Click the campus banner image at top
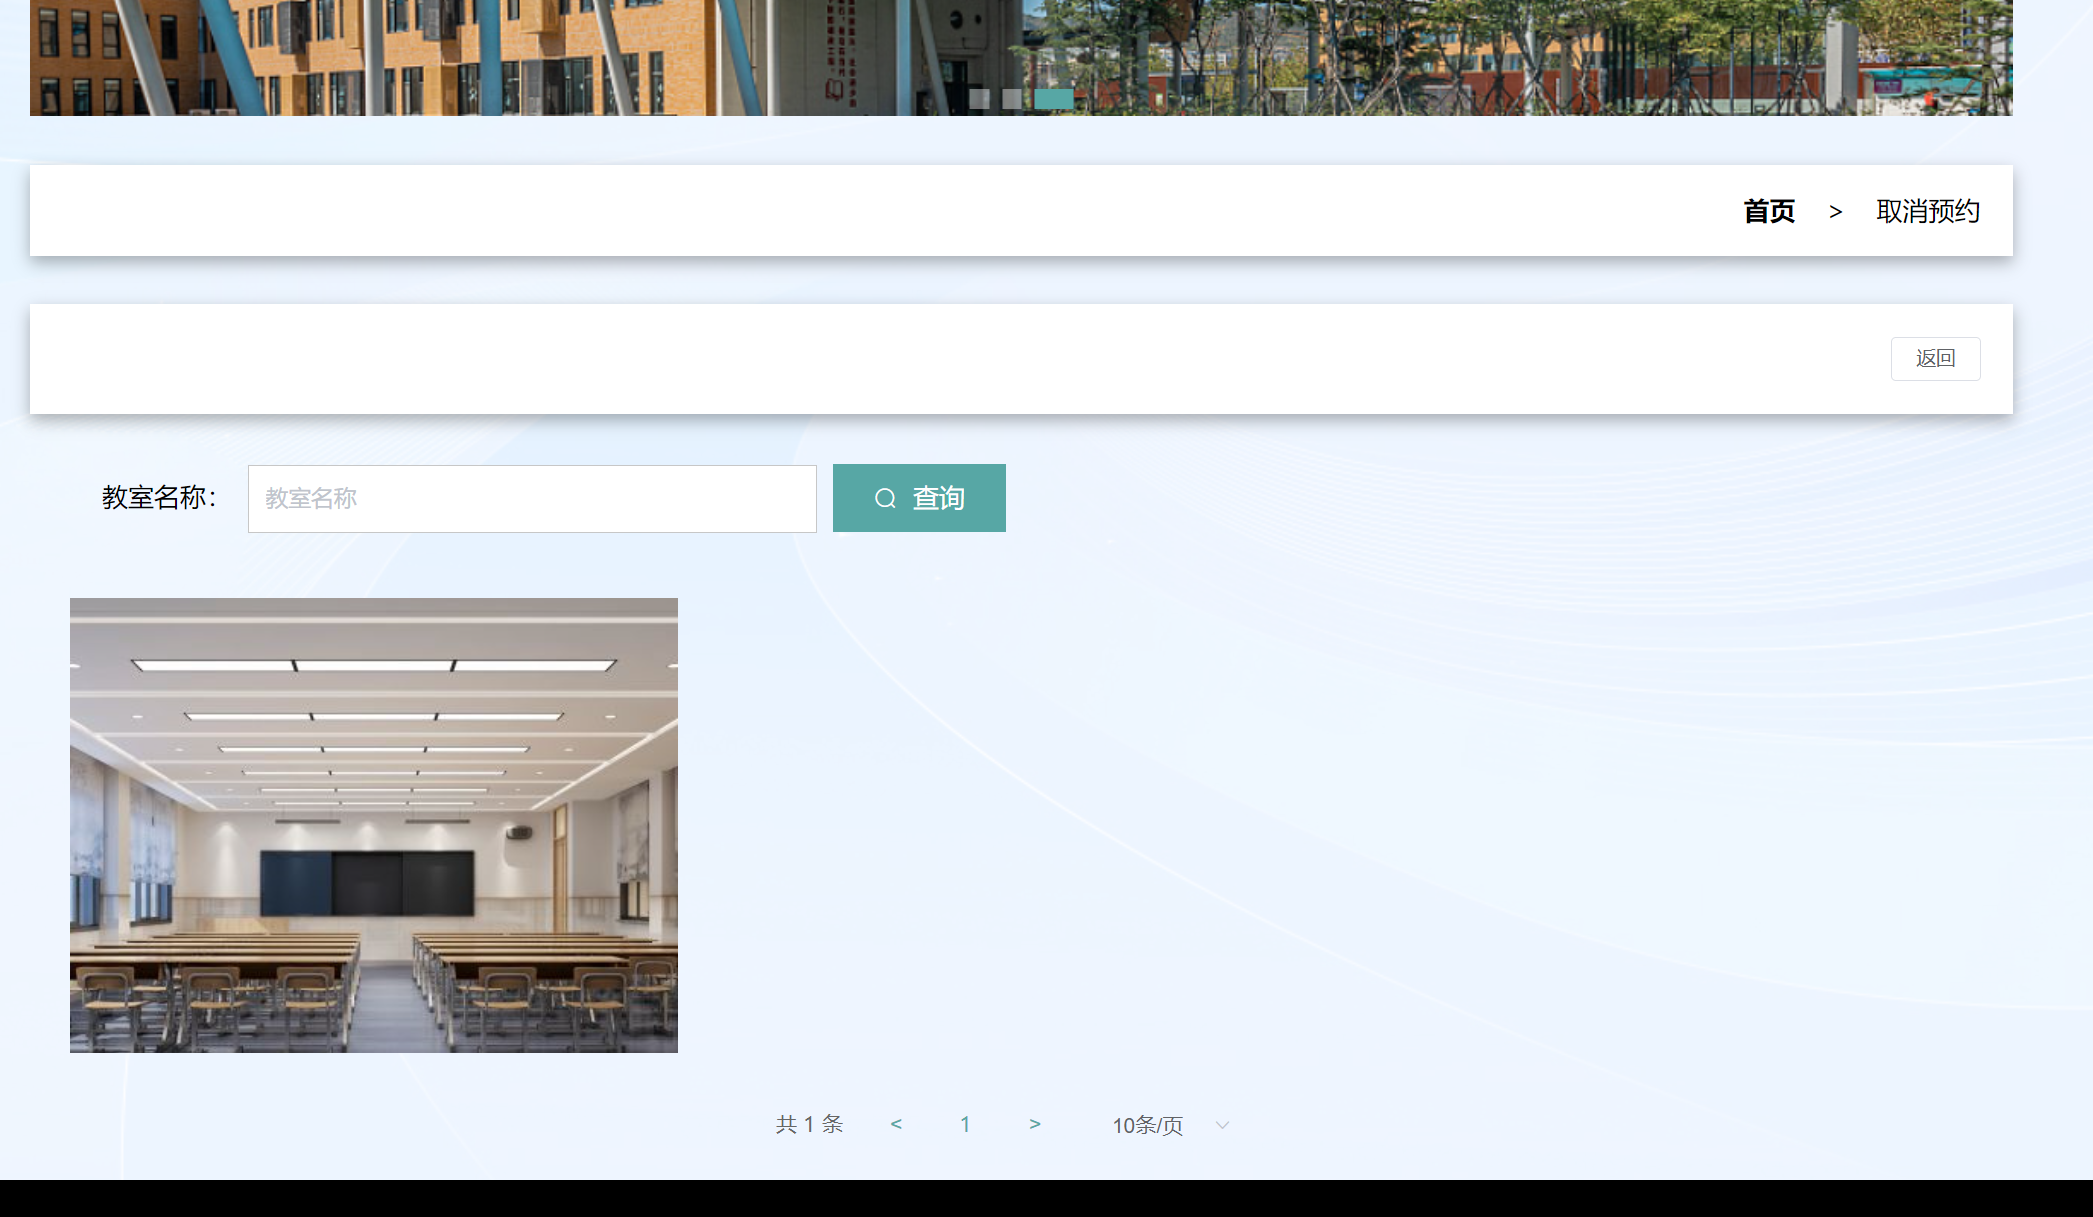The image size is (2093, 1217). (x=1020, y=55)
